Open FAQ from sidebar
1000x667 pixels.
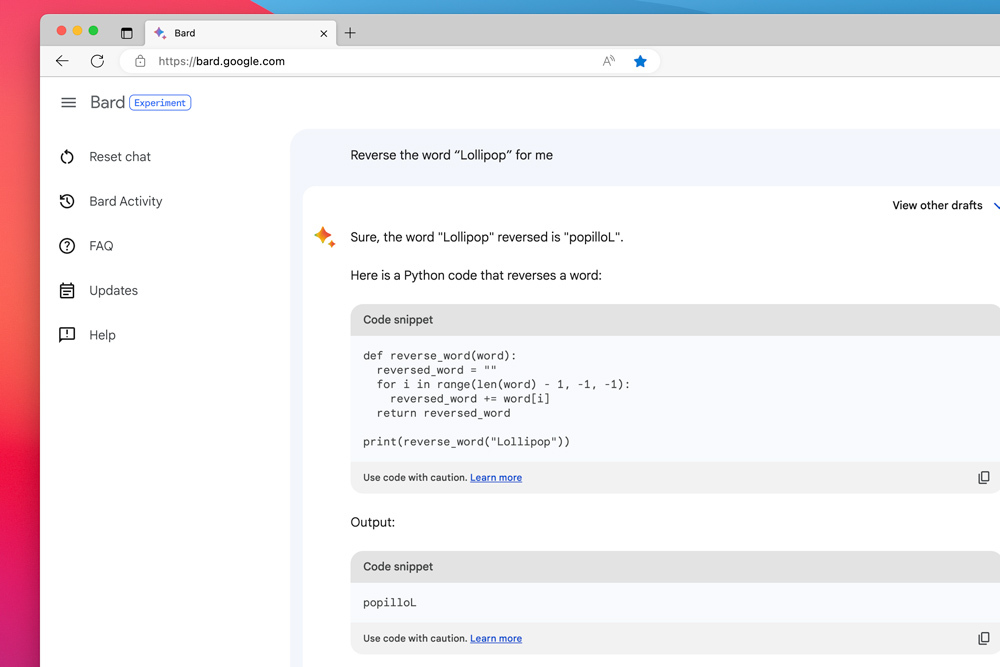101,246
